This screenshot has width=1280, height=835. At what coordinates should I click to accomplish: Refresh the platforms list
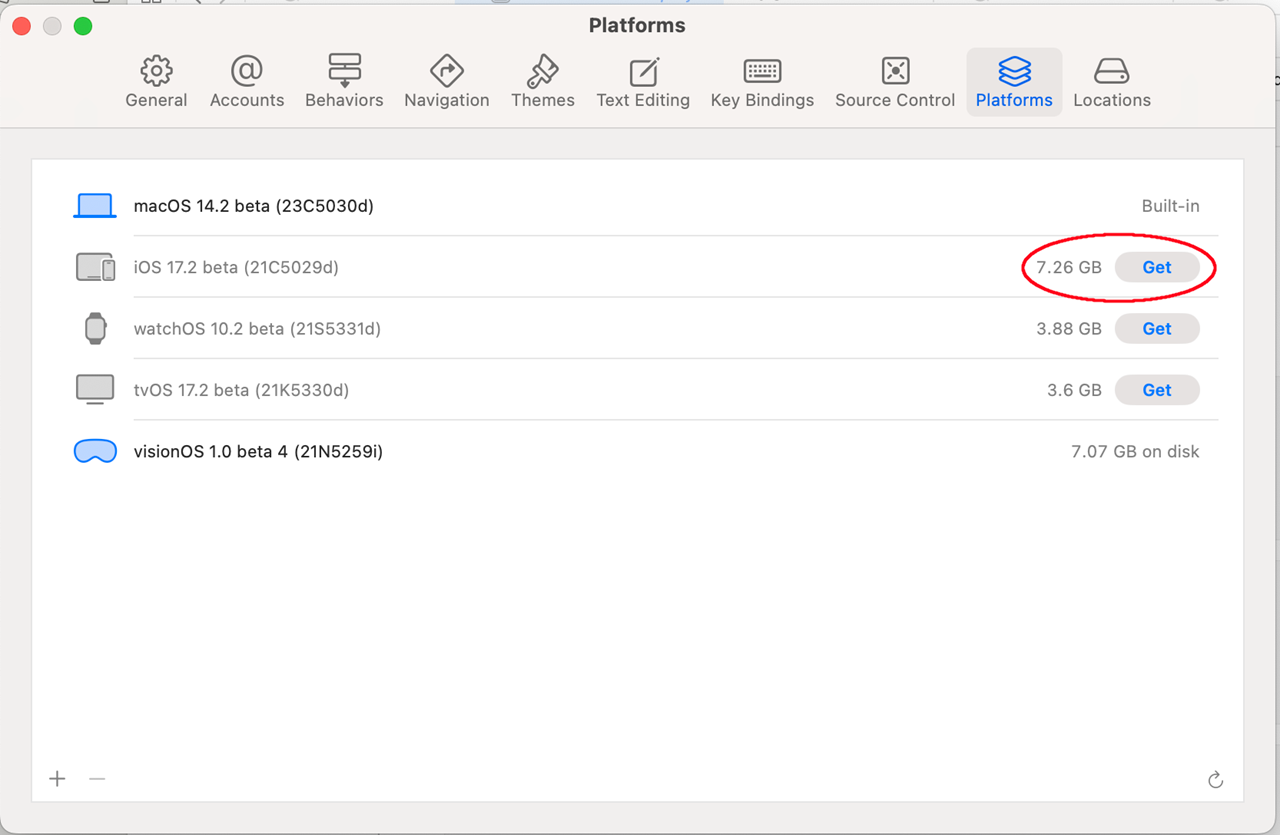coord(1215,780)
